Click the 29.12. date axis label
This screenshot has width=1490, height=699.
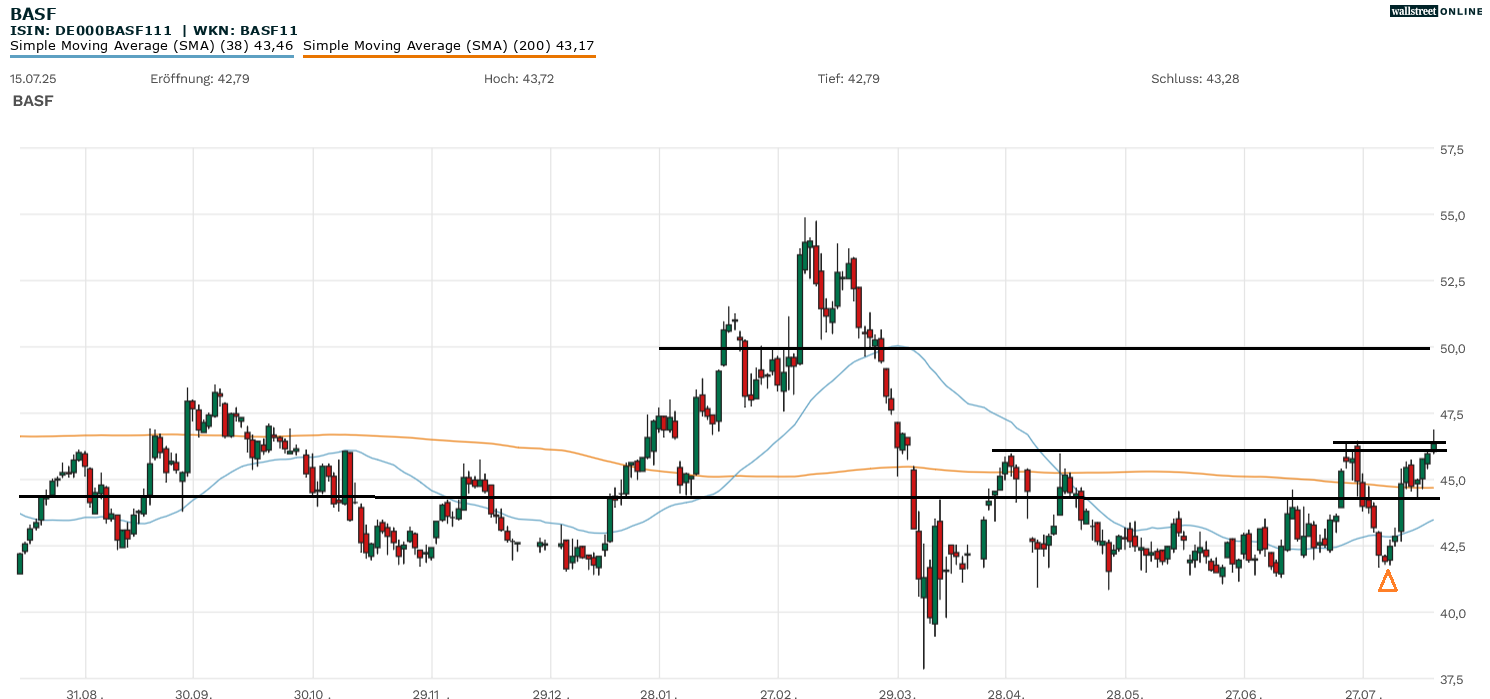click(550, 692)
